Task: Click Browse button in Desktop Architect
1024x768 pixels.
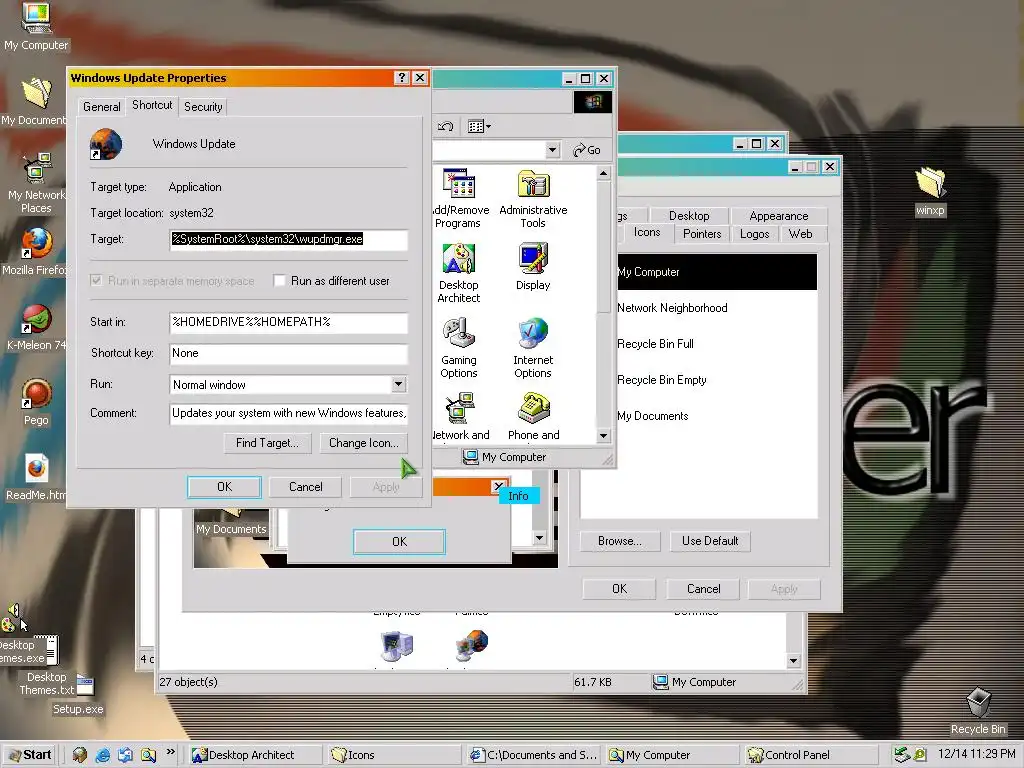Action: (x=620, y=541)
